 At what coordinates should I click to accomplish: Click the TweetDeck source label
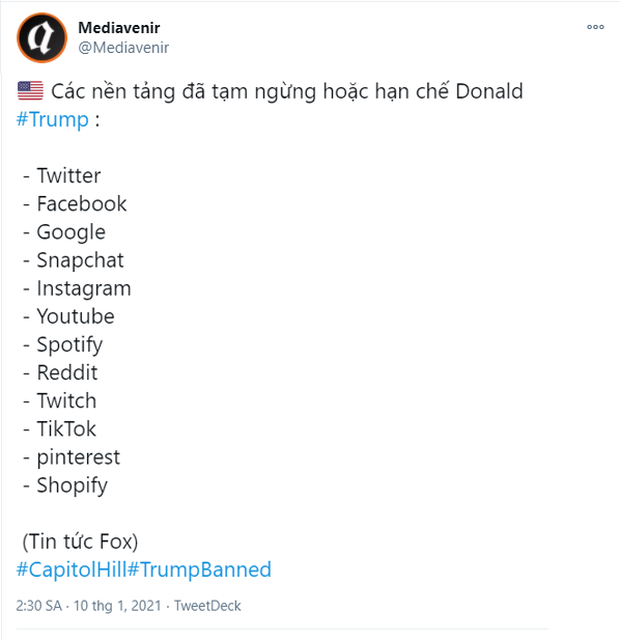point(208,606)
